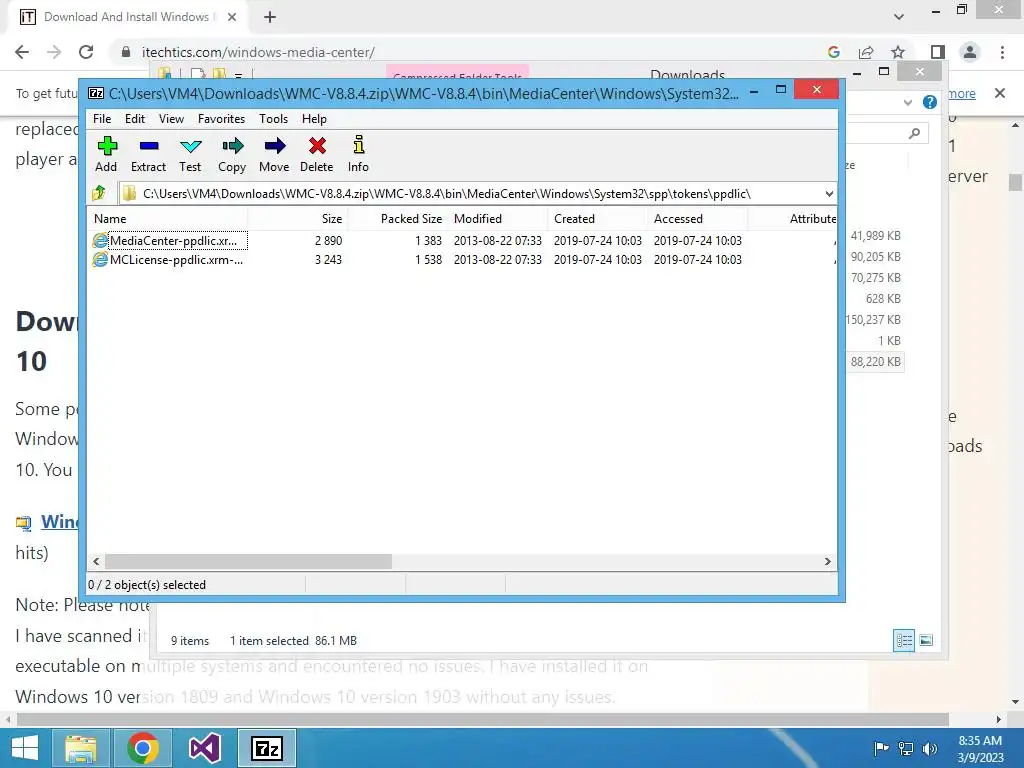This screenshot has height=768, width=1024.
Task: Switch Explorer to large icons view
Action: (x=926, y=640)
